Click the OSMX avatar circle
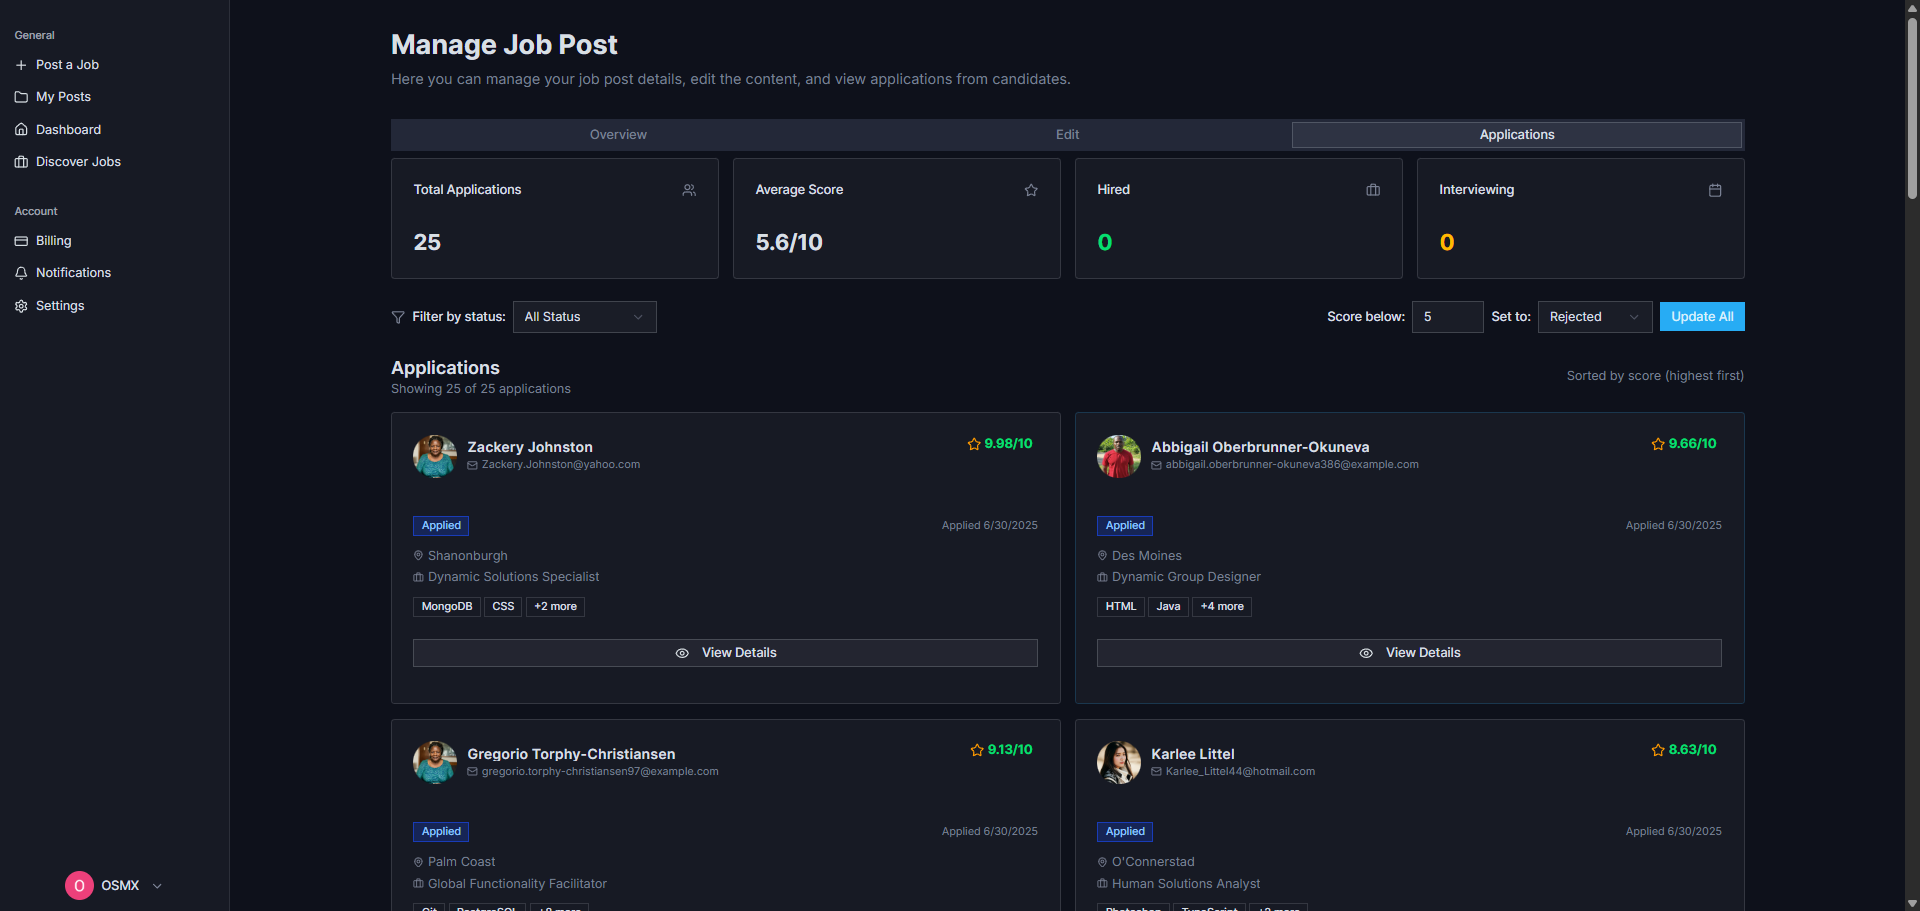This screenshot has height=911, width=1920. click(79, 886)
